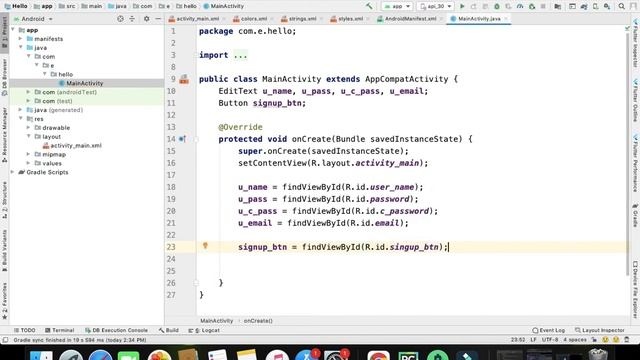Run the app with the green play icon
The width and height of the screenshot is (640, 360).
[x=462, y=6]
